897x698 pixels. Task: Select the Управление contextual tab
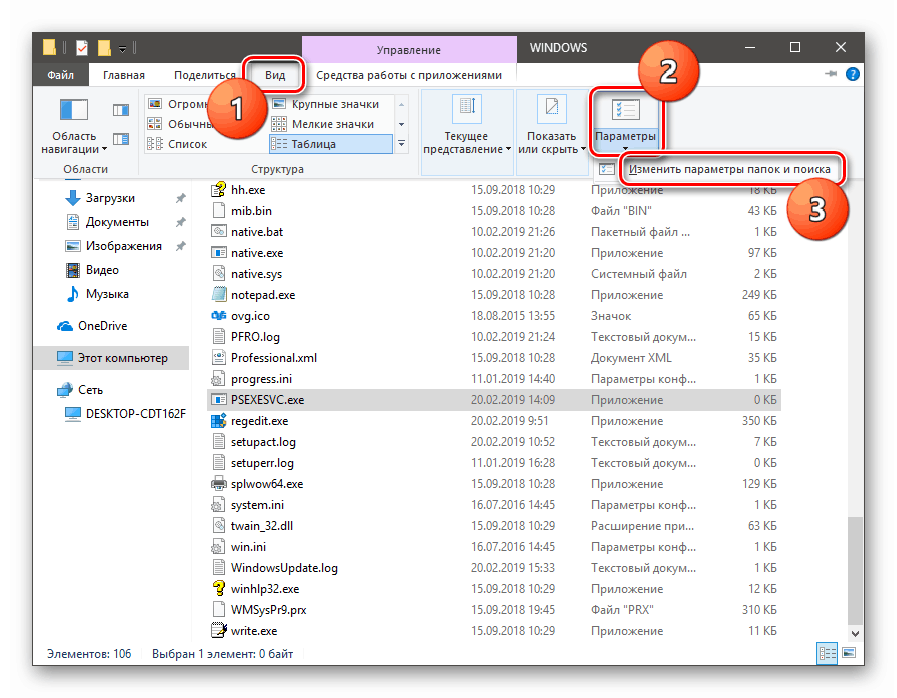[408, 50]
